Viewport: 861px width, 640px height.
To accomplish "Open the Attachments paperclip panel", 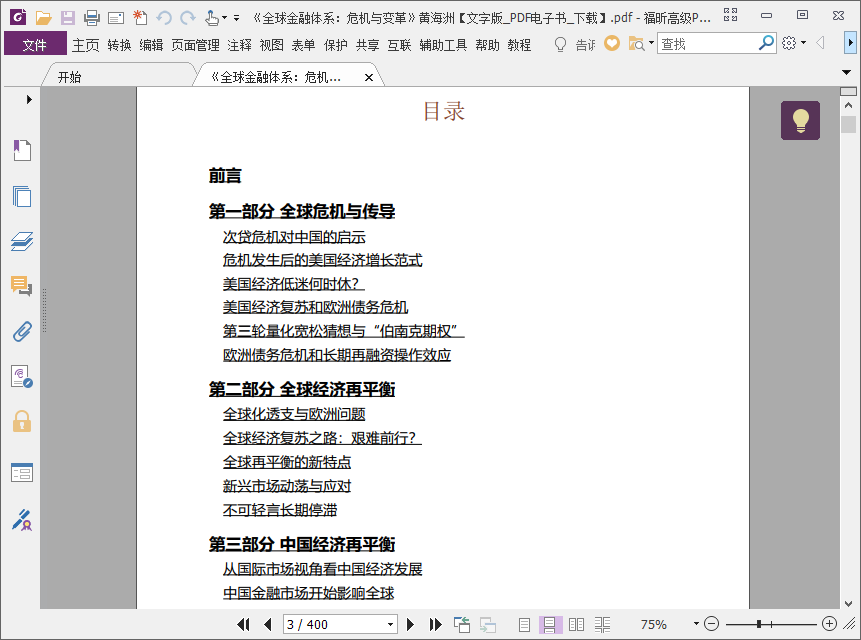I will pyautogui.click(x=22, y=332).
